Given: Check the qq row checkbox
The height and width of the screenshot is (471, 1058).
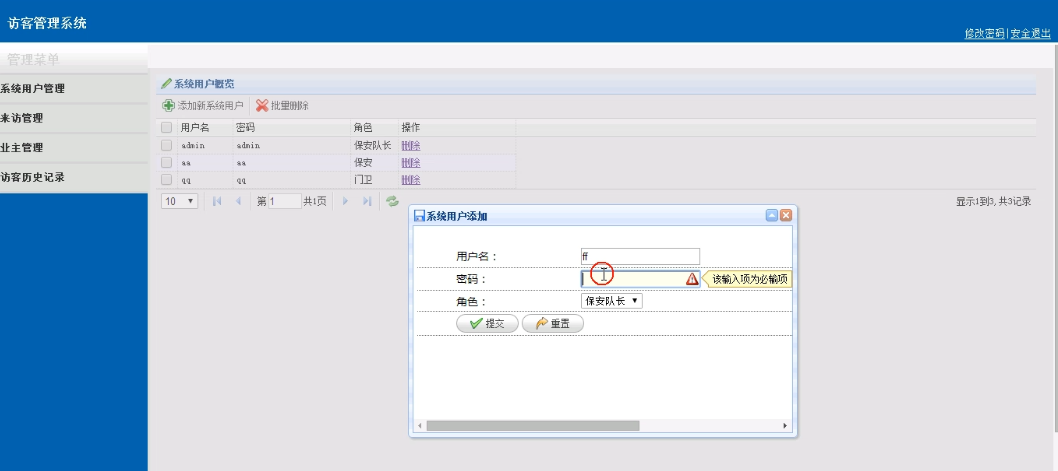Looking at the screenshot, I should (x=166, y=180).
